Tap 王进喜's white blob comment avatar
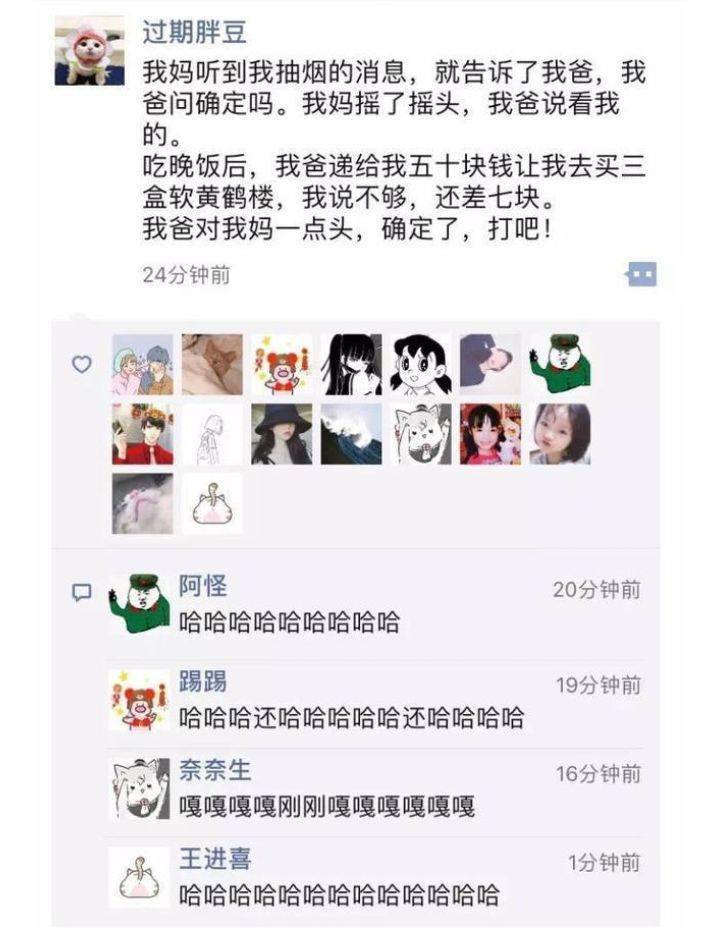The width and height of the screenshot is (720, 929). pos(140,877)
